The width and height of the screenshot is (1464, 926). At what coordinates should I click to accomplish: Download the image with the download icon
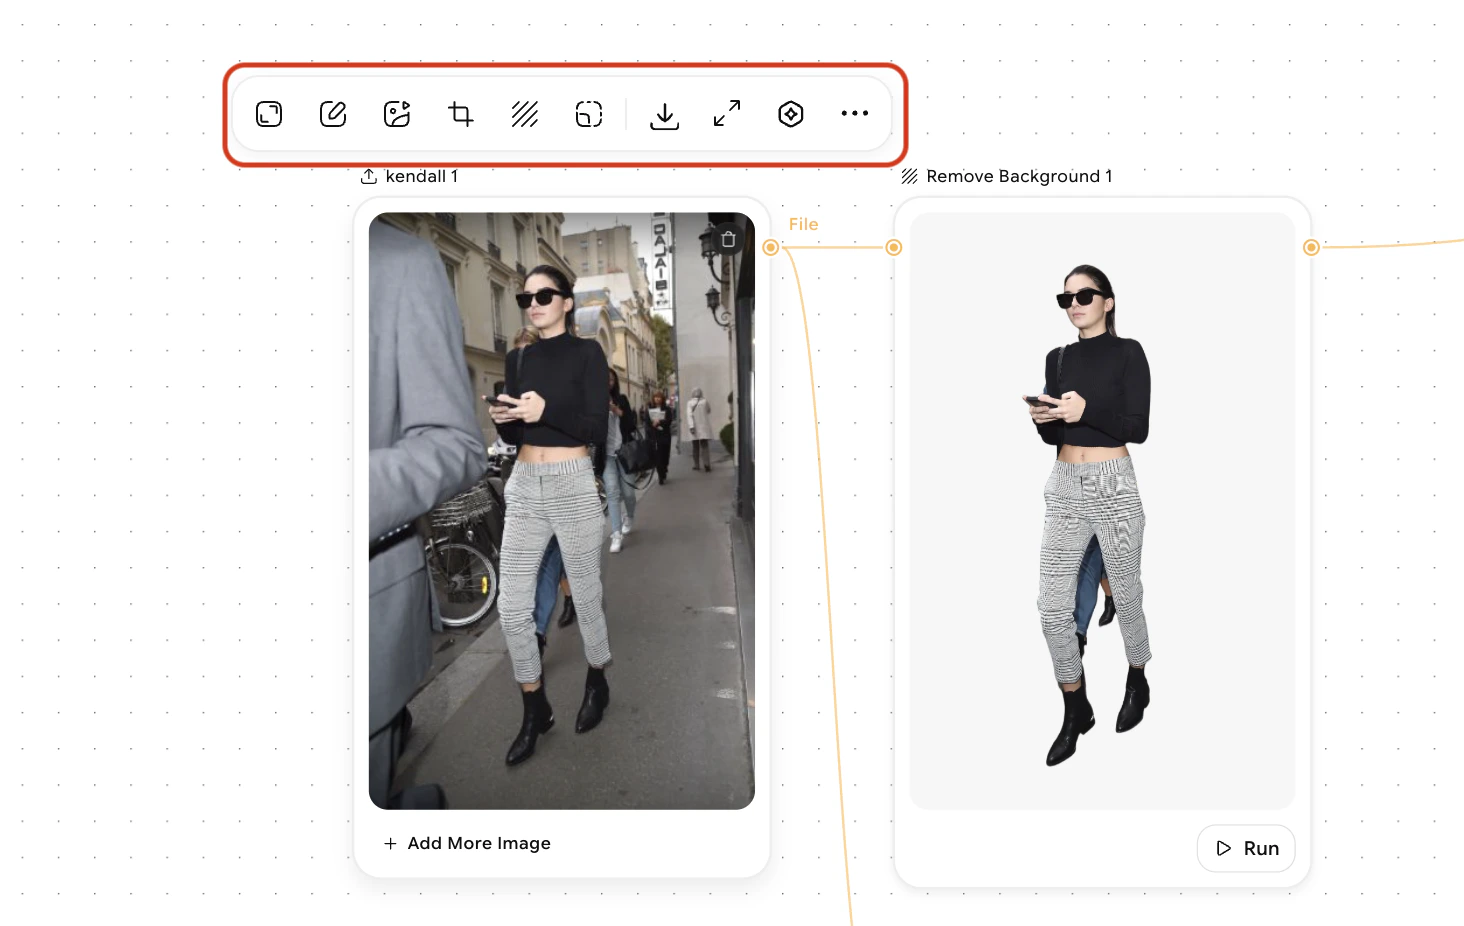[664, 115]
